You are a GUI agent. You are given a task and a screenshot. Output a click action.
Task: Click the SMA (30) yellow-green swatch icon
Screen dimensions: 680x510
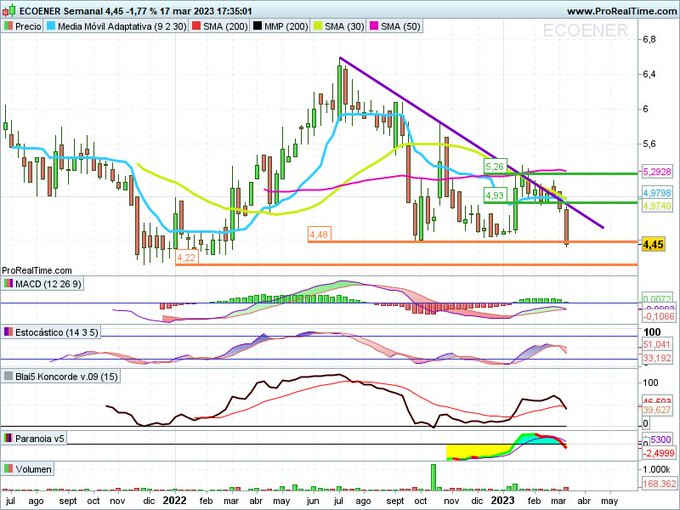pyautogui.click(x=318, y=26)
